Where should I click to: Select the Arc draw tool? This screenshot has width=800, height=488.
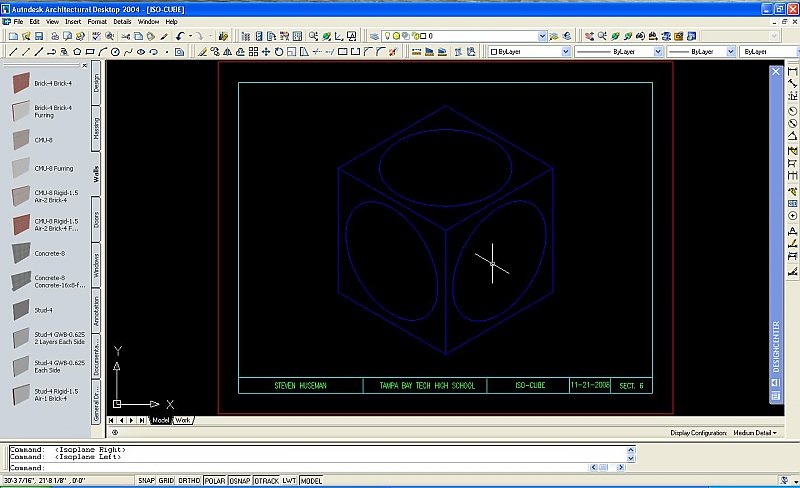click(103, 52)
